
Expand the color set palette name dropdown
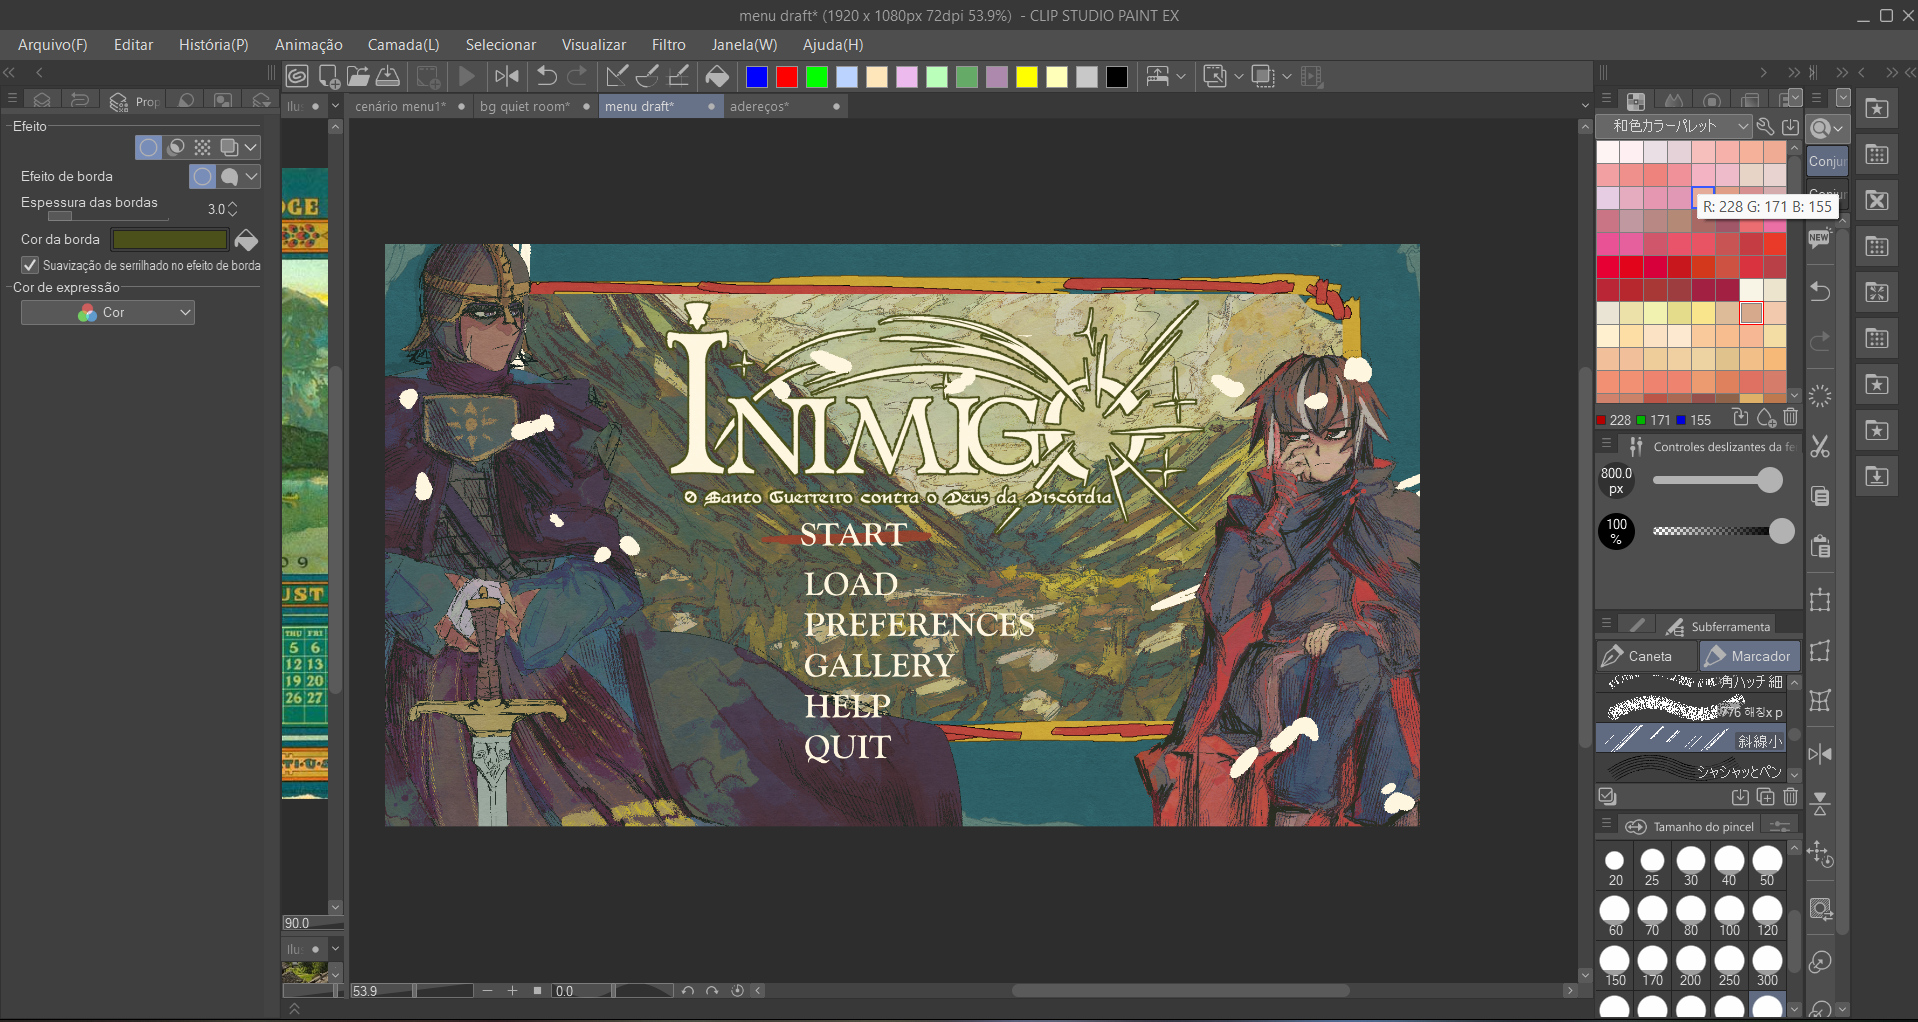(x=1742, y=126)
